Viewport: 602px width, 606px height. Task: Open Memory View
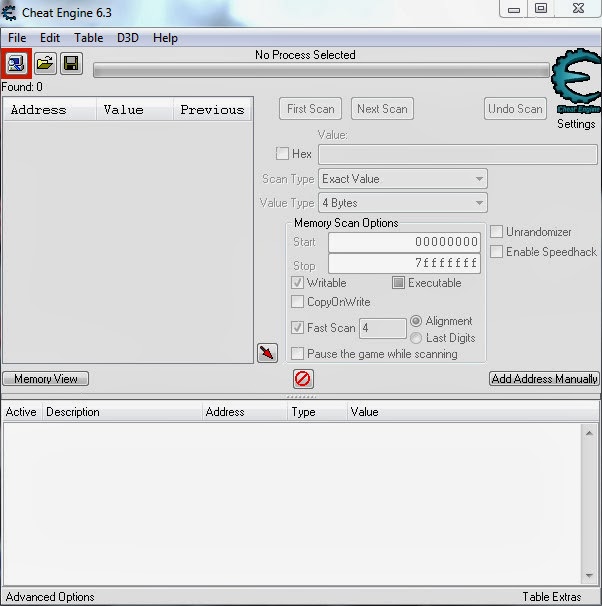point(46,379)
